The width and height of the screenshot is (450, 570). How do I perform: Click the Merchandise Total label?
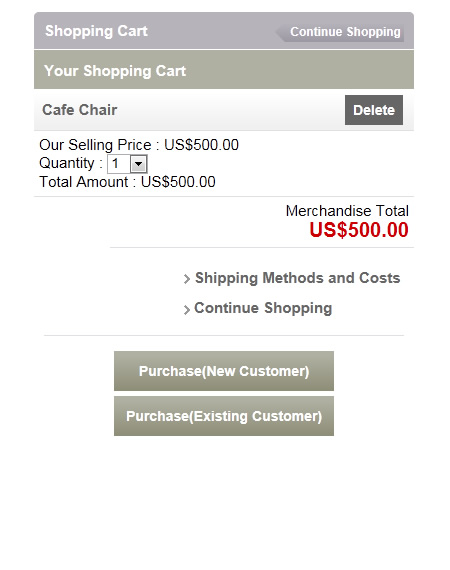pos(347,211)
